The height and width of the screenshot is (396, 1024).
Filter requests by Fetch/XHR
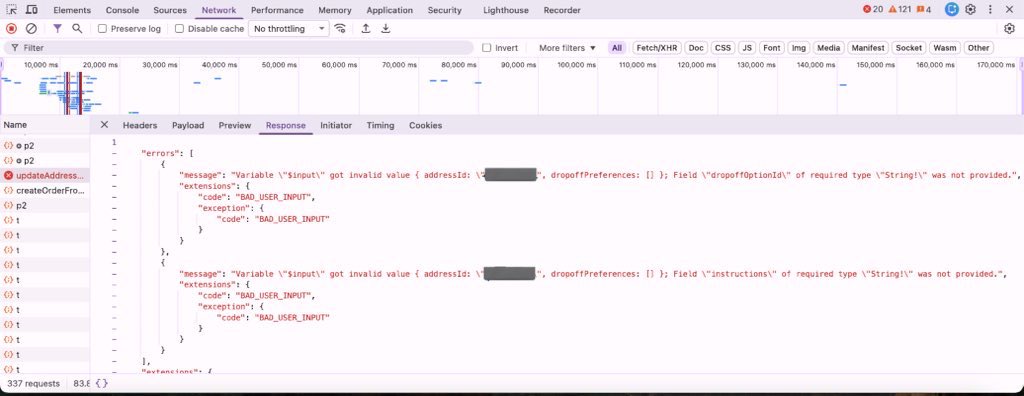pyautogui.click(x=657, y=48)
